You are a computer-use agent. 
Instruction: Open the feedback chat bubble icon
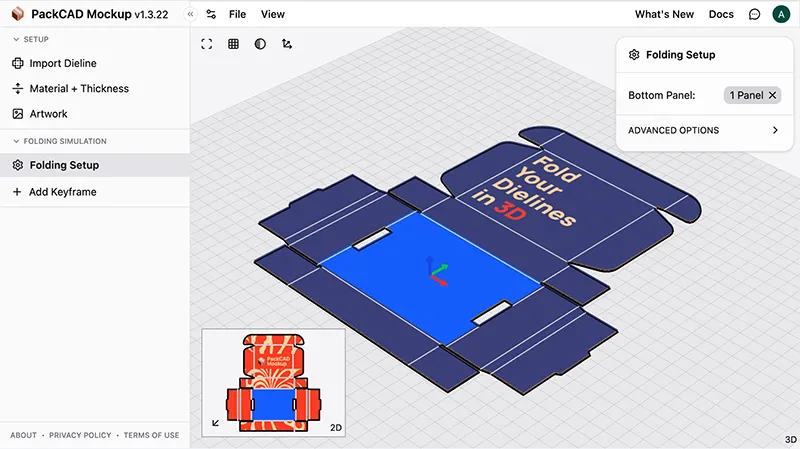(754, 14)
